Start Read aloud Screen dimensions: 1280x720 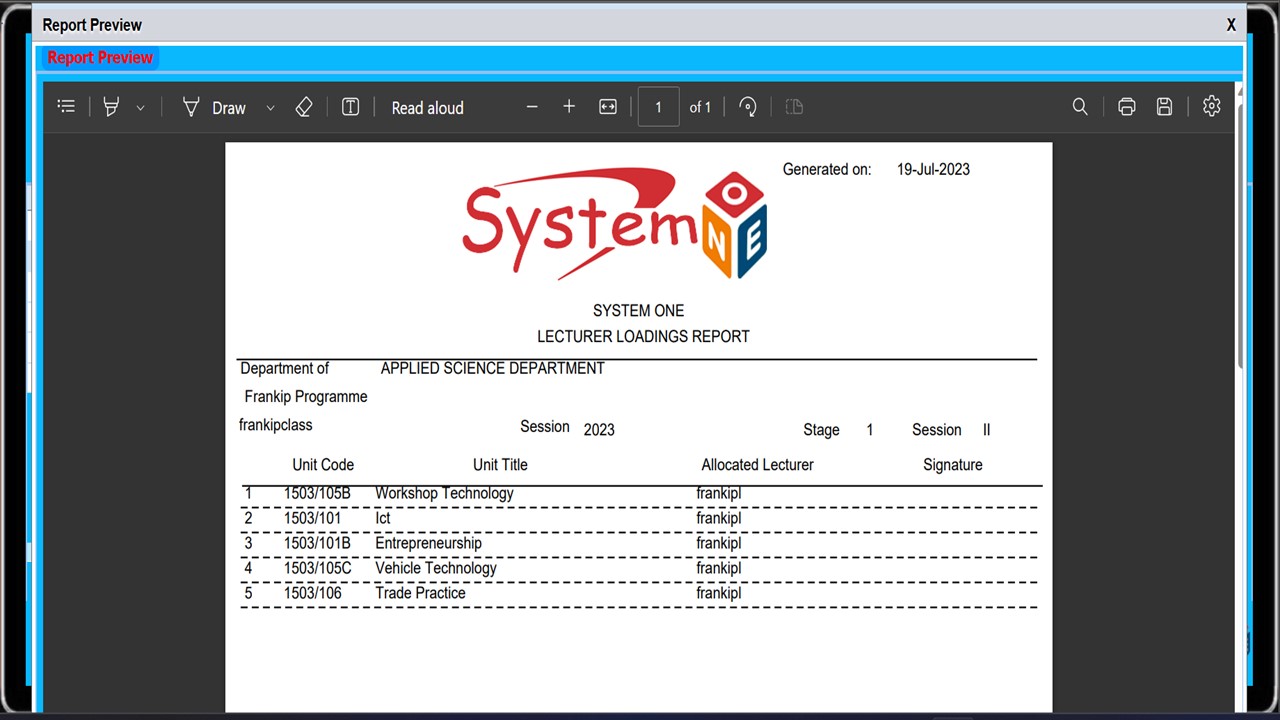pyautogui.click(x=427, y=108)
